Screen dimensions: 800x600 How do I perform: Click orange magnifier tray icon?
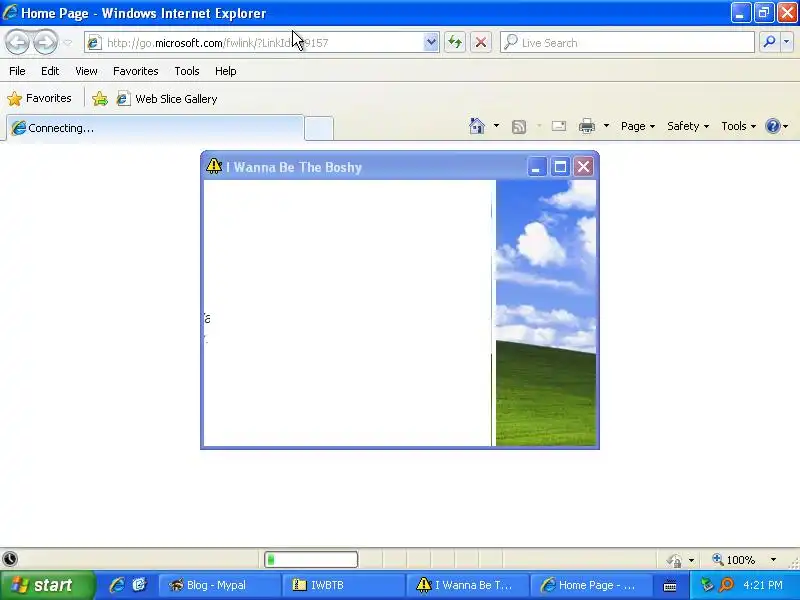(726, 585)
